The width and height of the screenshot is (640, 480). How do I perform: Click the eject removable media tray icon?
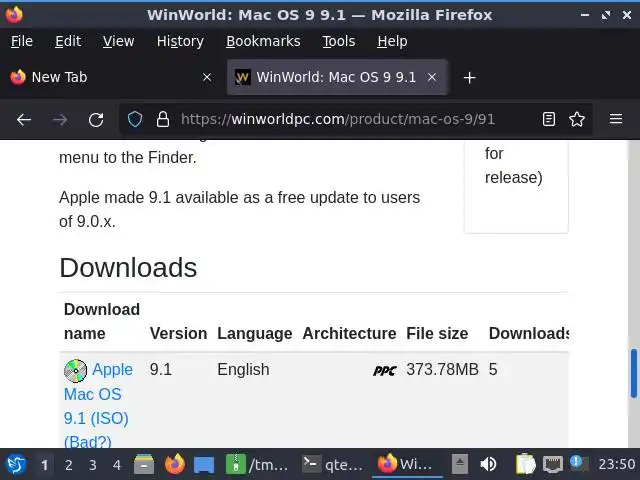click(x=459, y=464)
